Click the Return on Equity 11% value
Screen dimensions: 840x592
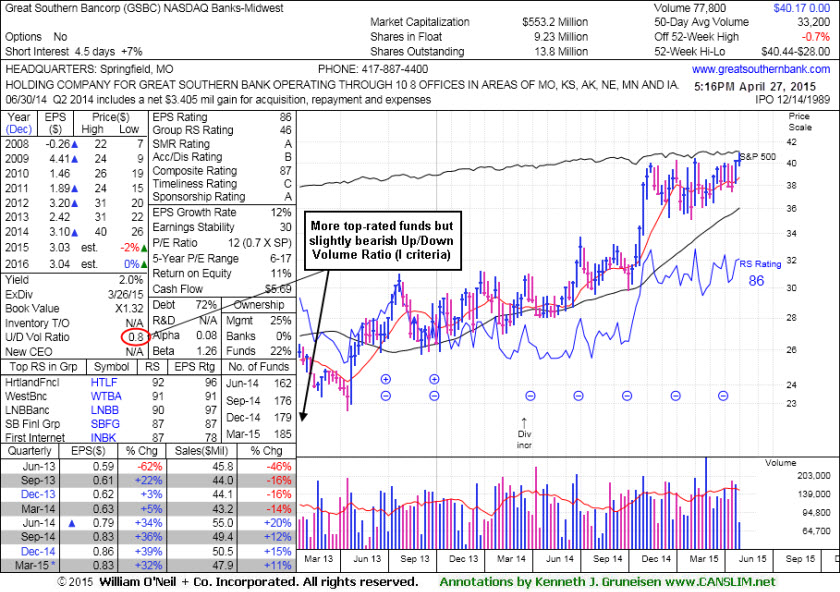[283, 273]
